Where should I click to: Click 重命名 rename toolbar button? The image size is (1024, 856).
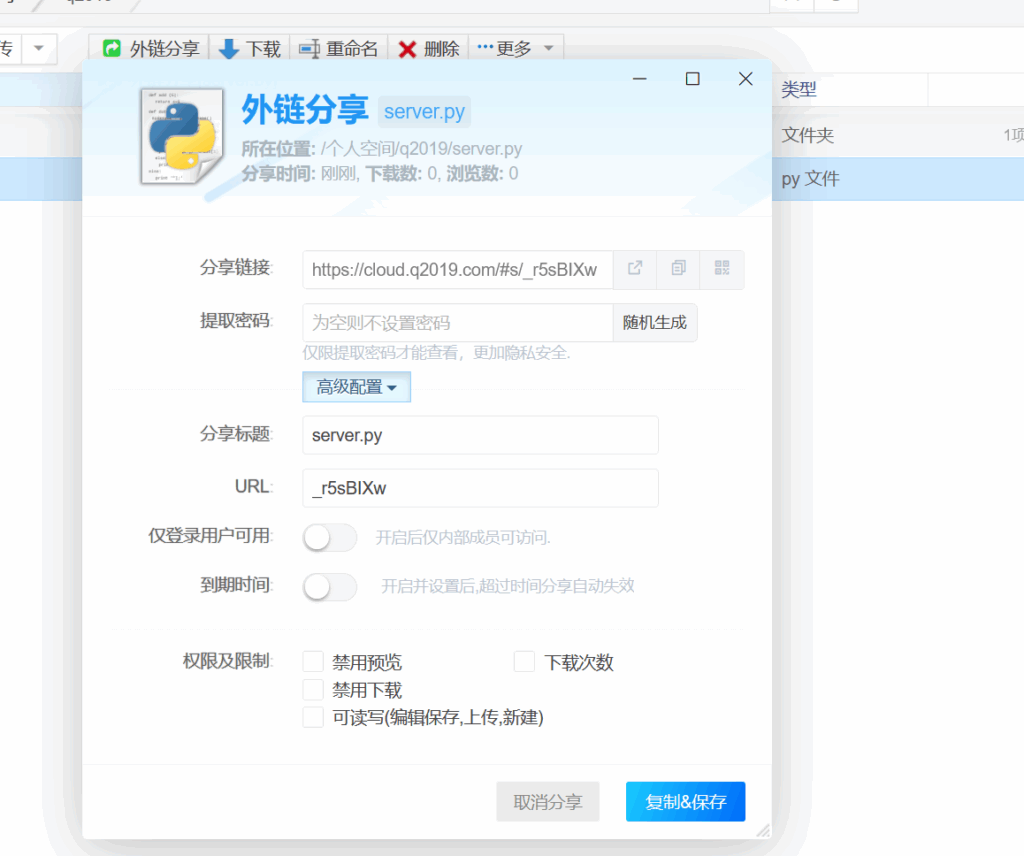339,49
